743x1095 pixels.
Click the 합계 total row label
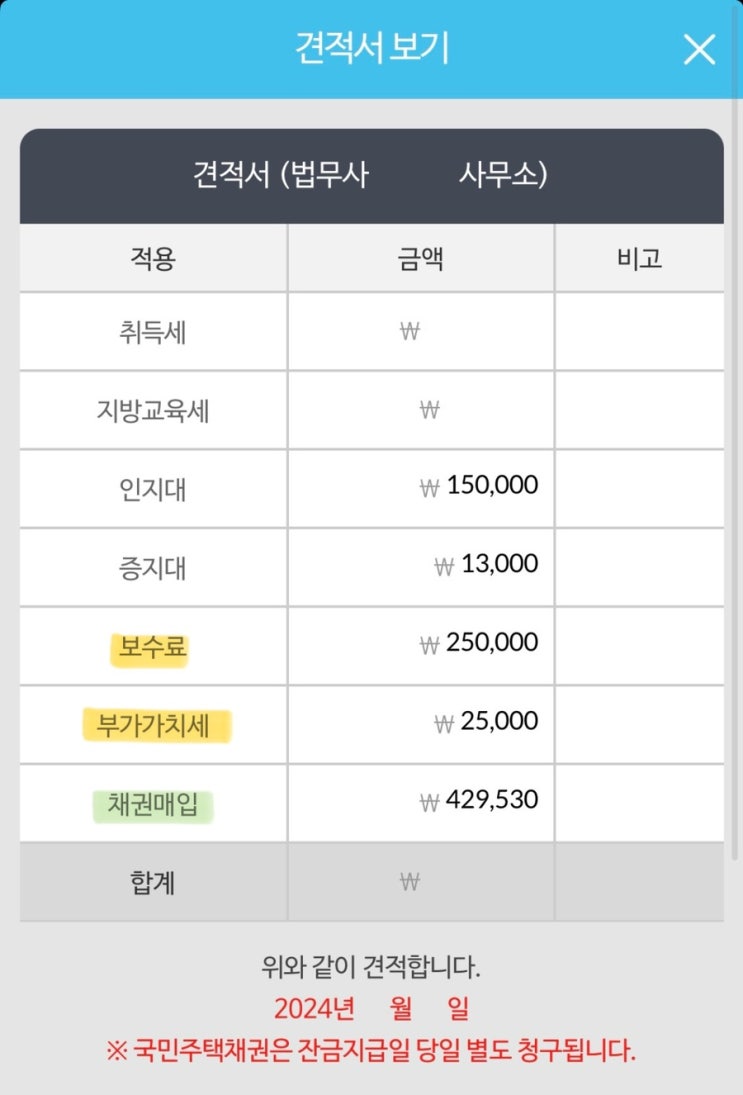tap(152, 883)
